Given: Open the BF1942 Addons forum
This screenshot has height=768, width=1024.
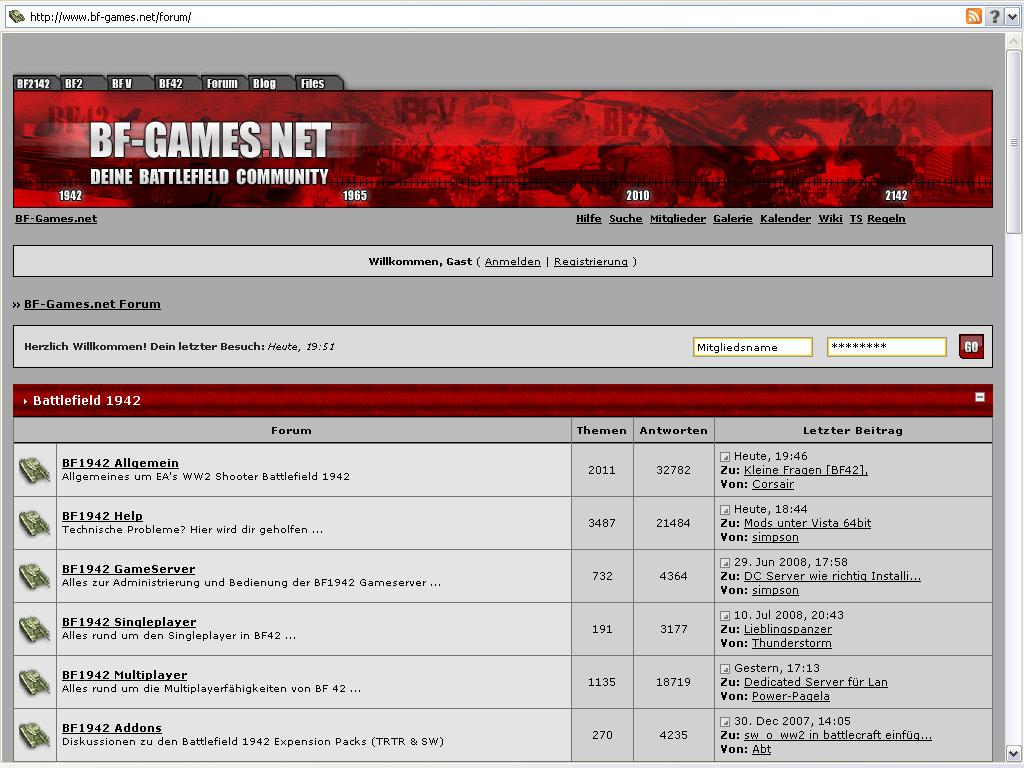Looking at the screenshot, I should (x=112, y=728).
